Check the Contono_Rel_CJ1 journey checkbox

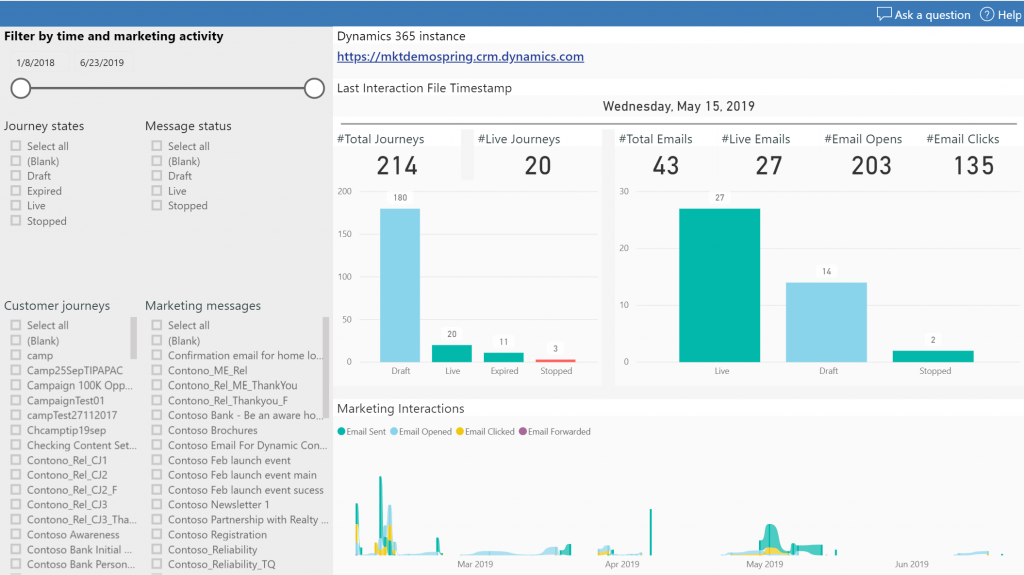(x=16, y=460)
